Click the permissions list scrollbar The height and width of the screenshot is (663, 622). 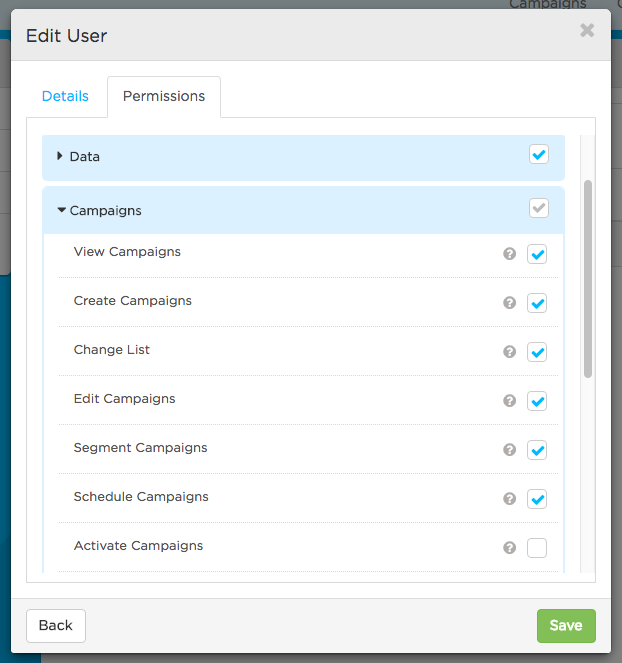(588, 279)
